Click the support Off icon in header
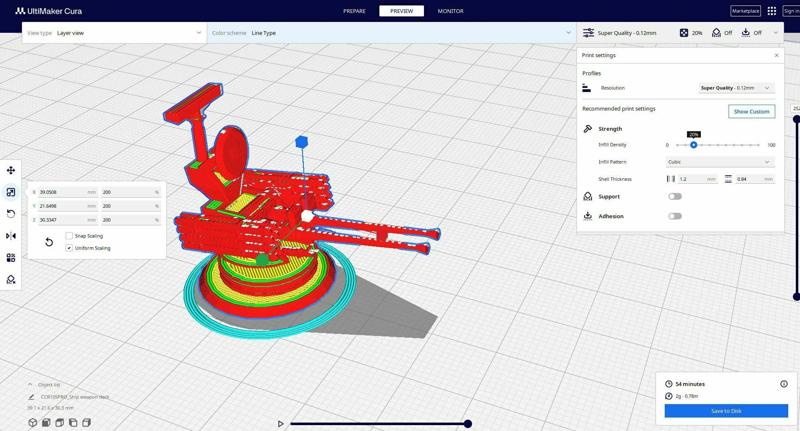 [716, 33]
